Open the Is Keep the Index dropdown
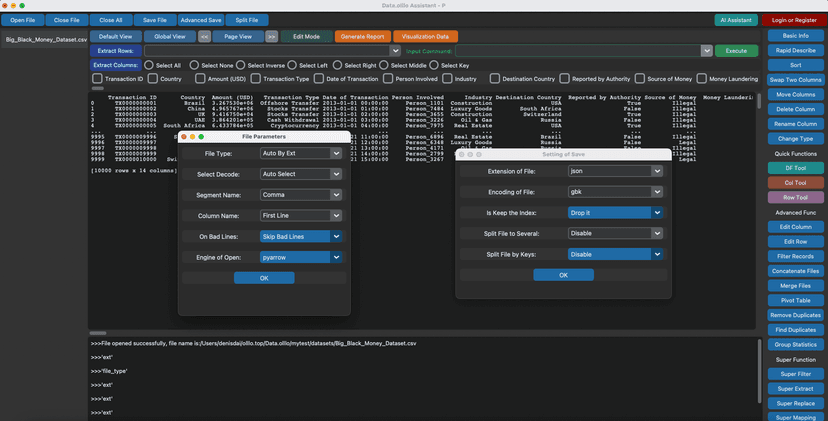The image size is (828, 421). (615, 212)
